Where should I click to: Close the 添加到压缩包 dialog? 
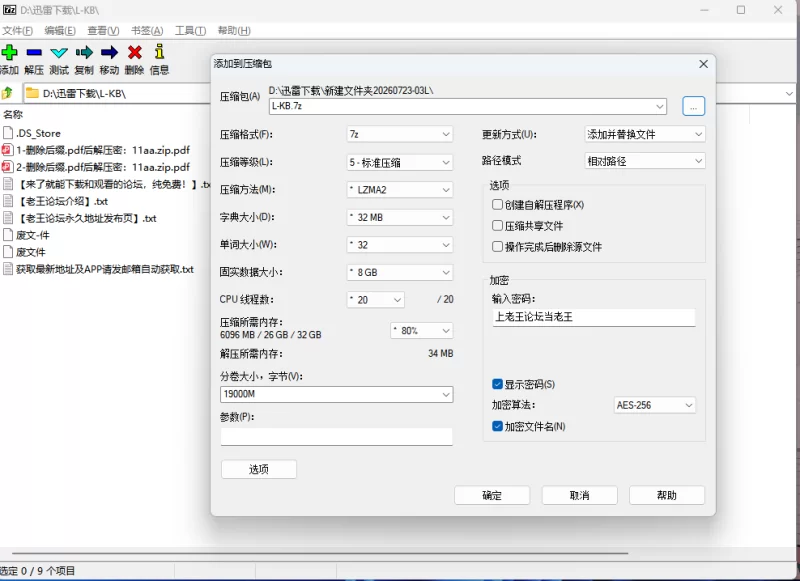[703, 64]
